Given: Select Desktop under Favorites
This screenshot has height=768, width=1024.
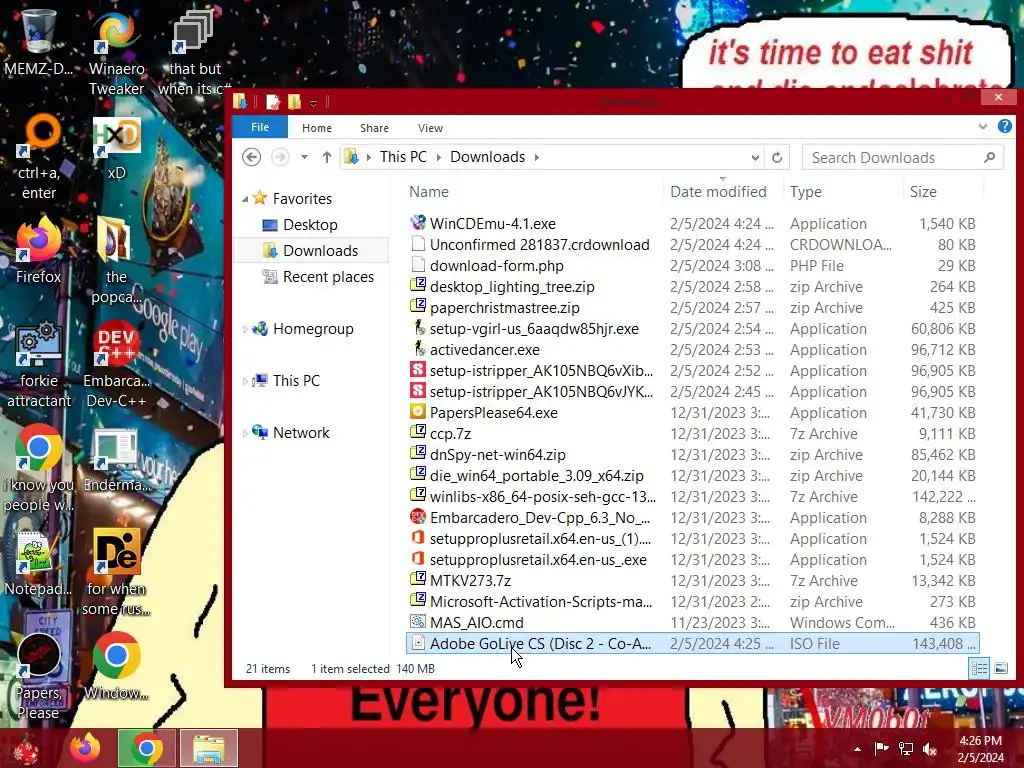Looking at the screenshot, I should 310,225.
